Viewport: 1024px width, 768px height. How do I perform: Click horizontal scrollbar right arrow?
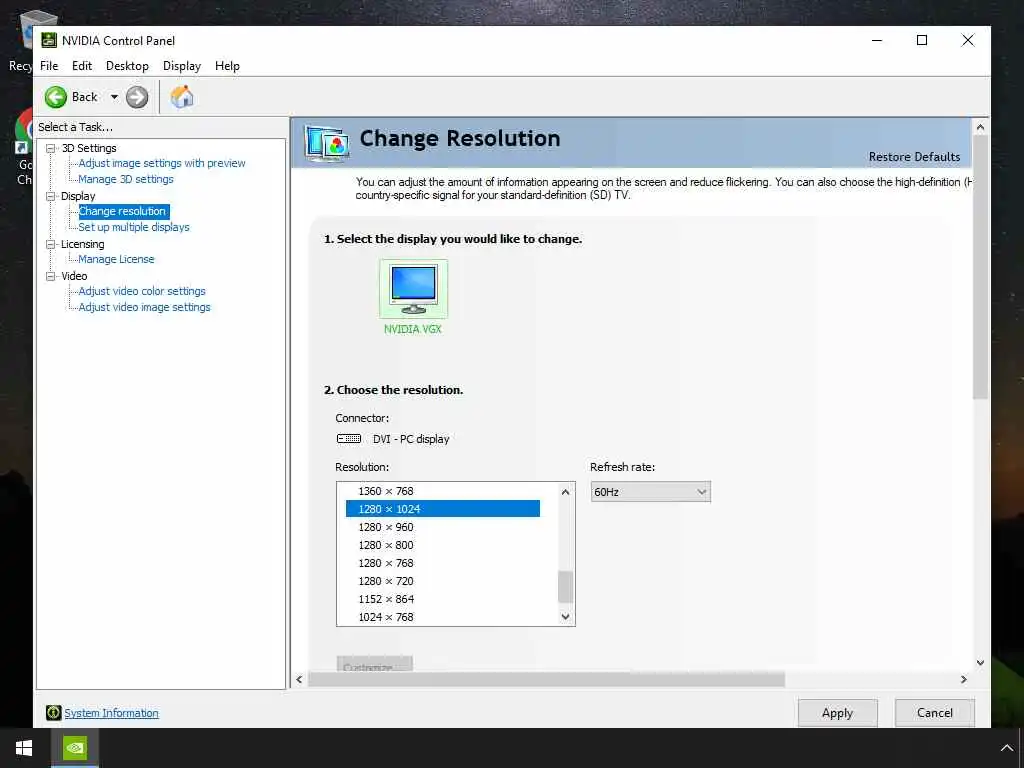click(964, 680)
